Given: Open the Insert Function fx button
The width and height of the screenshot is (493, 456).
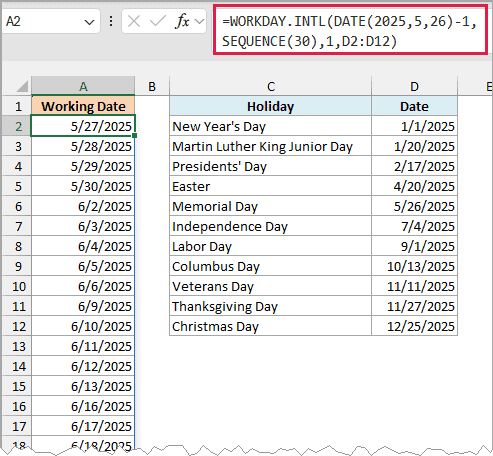Looking at the screenshot, I should tap(182, 22).
